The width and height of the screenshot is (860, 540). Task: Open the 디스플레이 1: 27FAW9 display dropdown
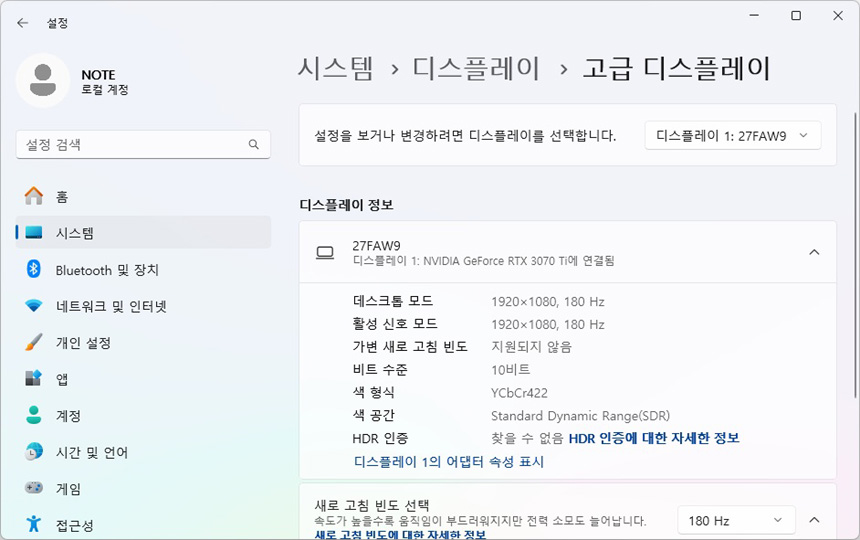coord(732,136)
